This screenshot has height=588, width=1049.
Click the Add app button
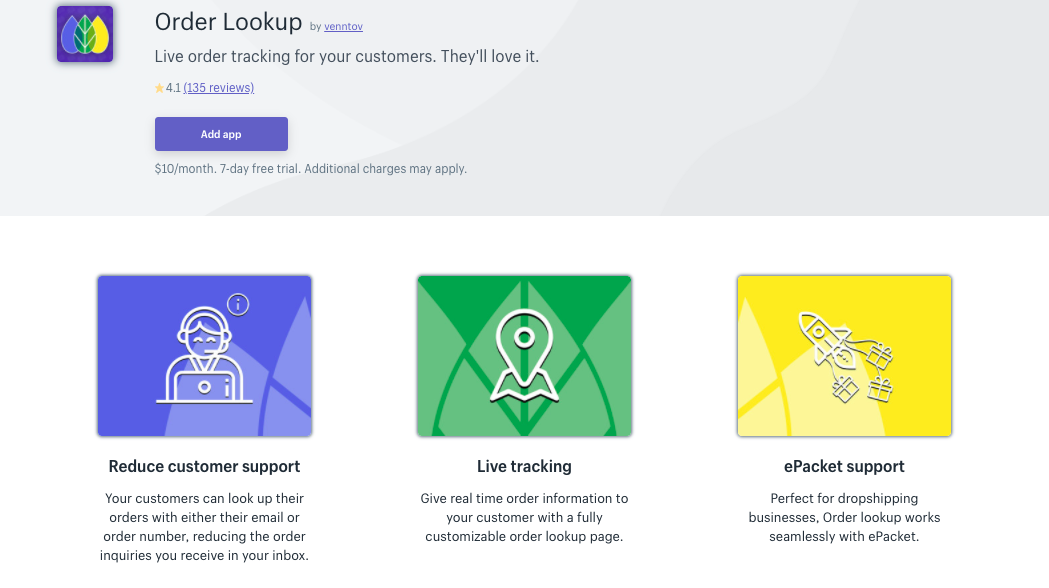(221, 134)
